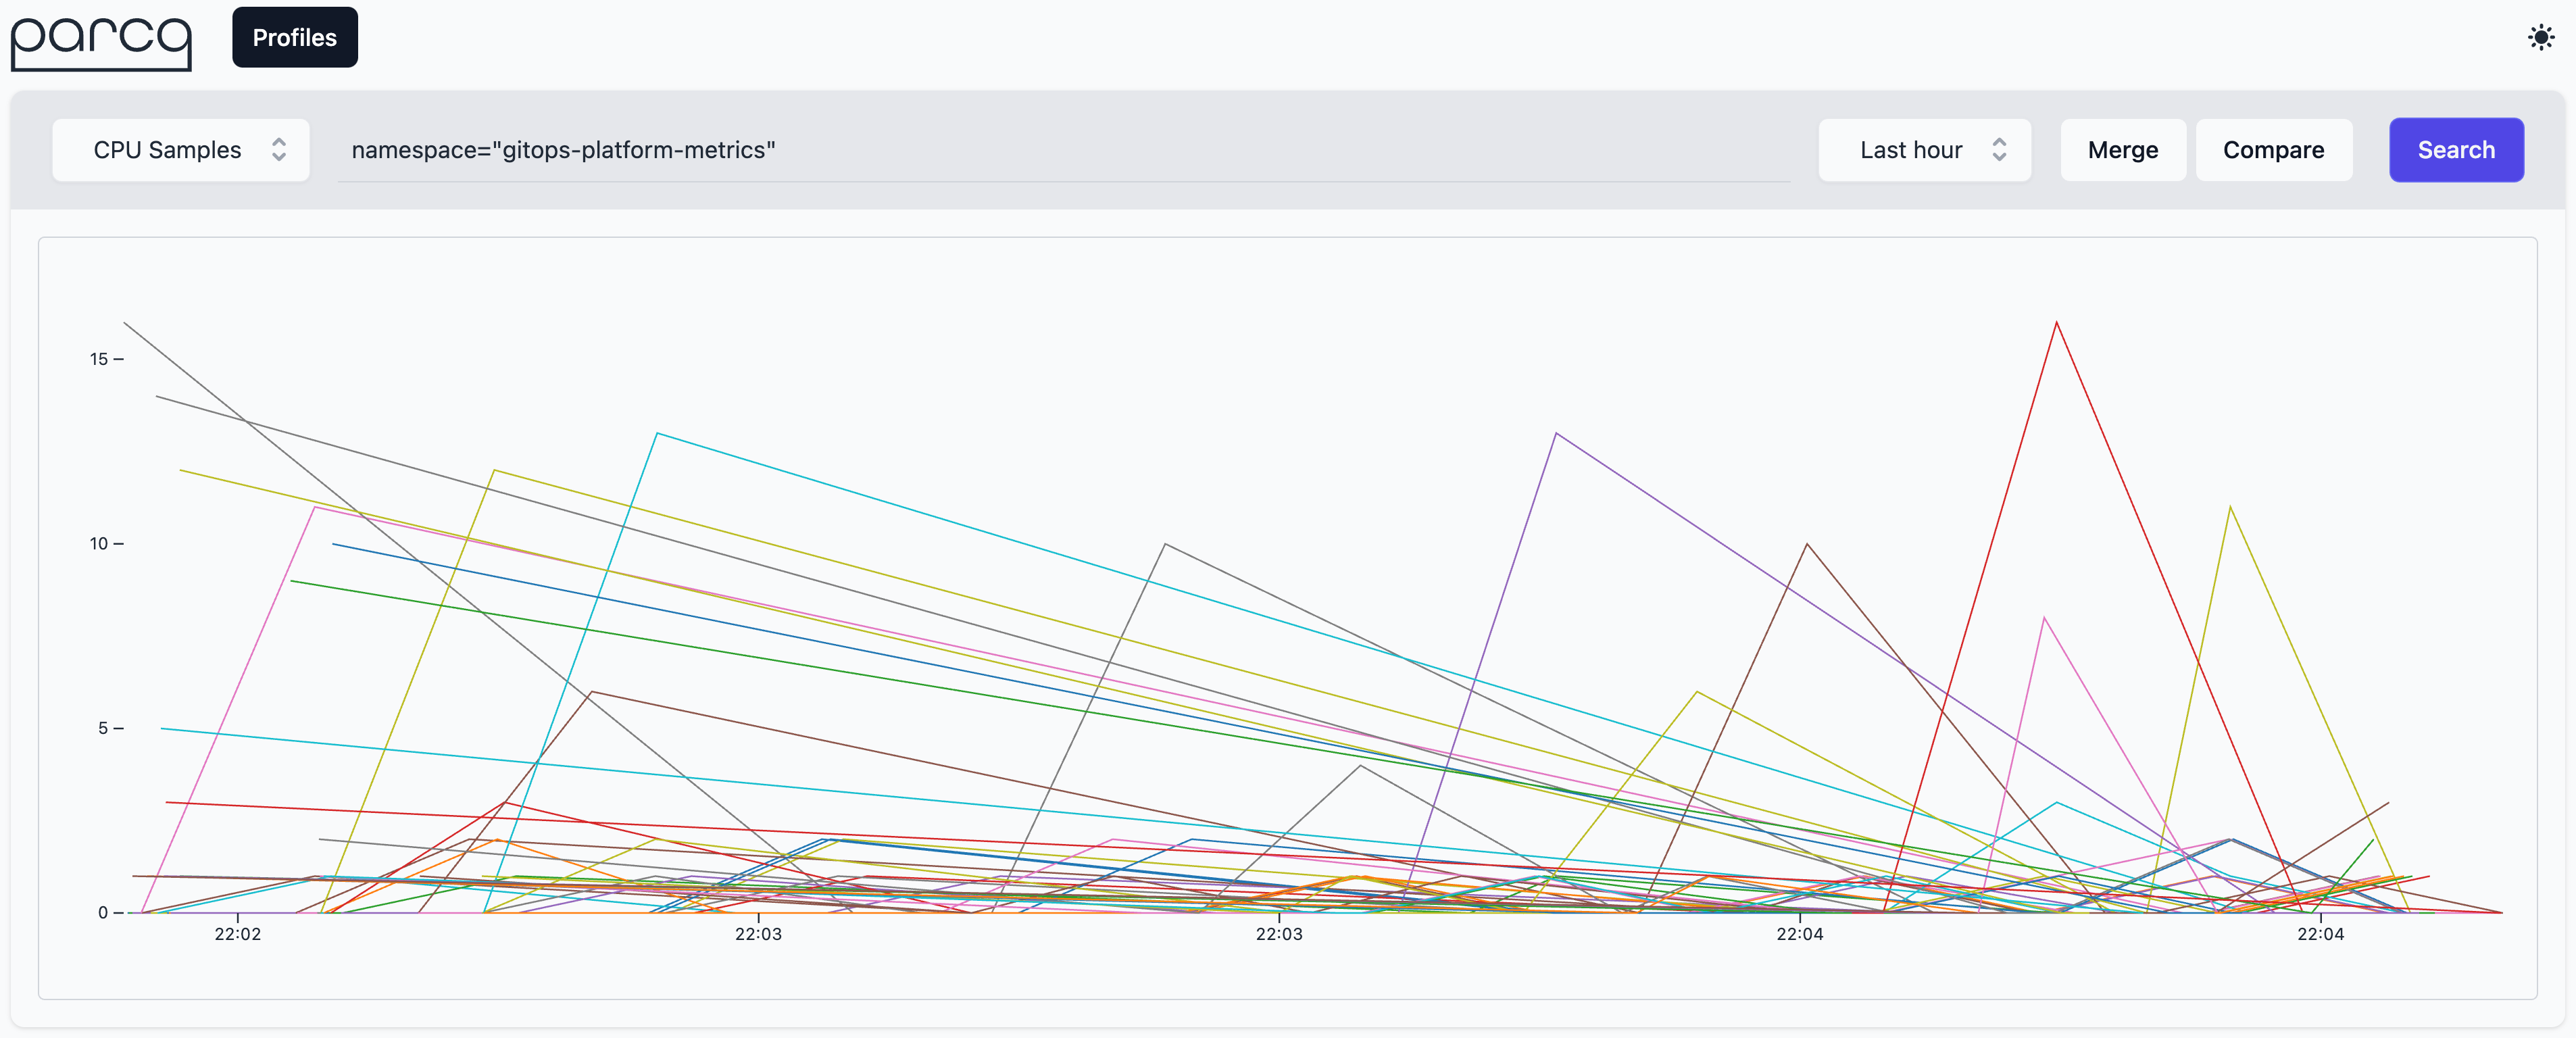Click the olive peak at 11 on right
Screen dimensions: 2576x1038
coord(2230,508)
